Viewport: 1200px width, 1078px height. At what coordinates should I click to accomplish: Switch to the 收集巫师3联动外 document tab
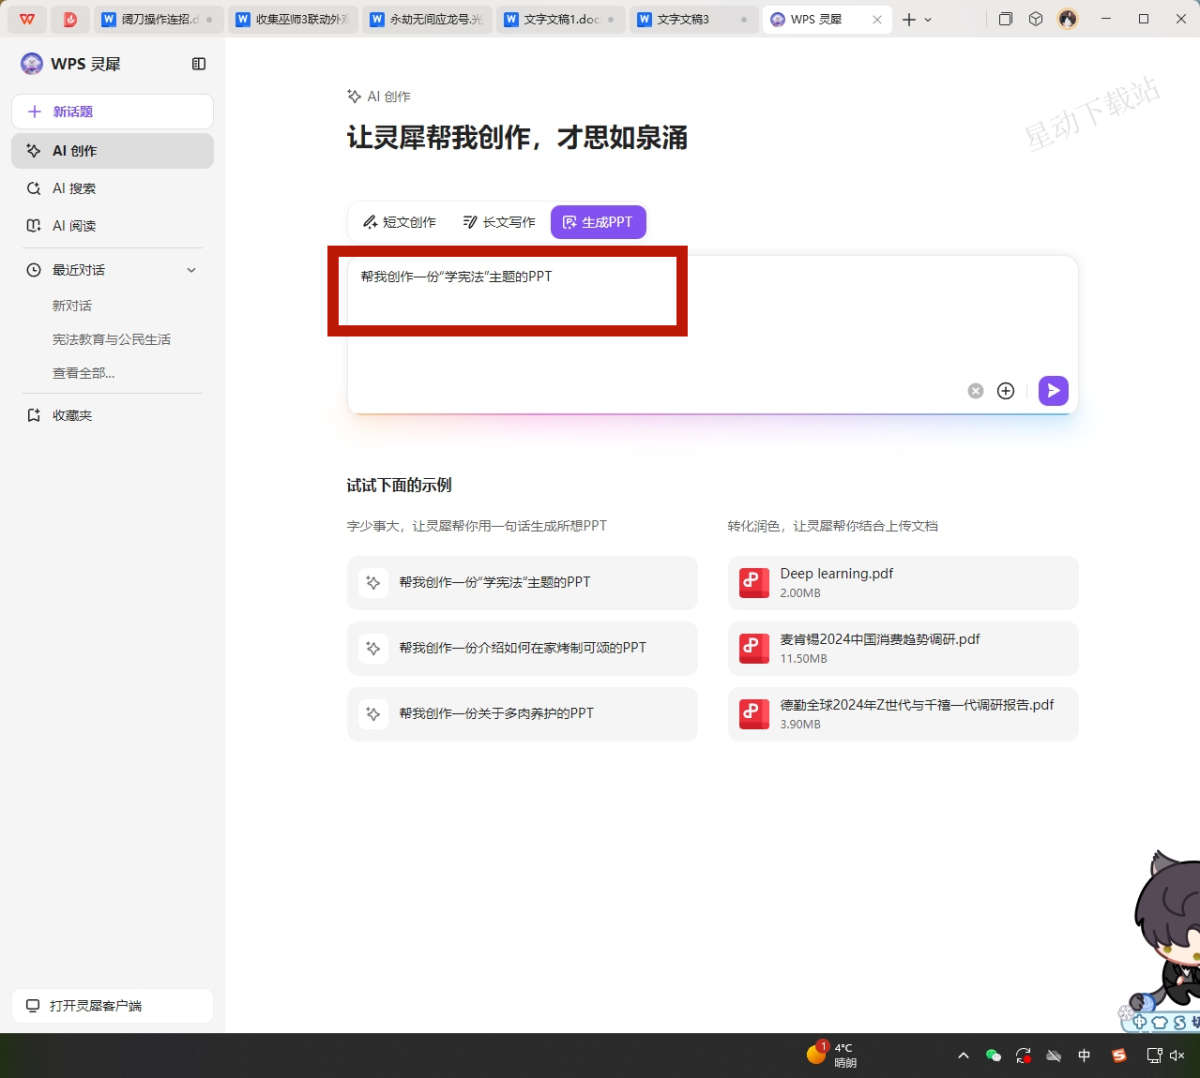[293, 19]
